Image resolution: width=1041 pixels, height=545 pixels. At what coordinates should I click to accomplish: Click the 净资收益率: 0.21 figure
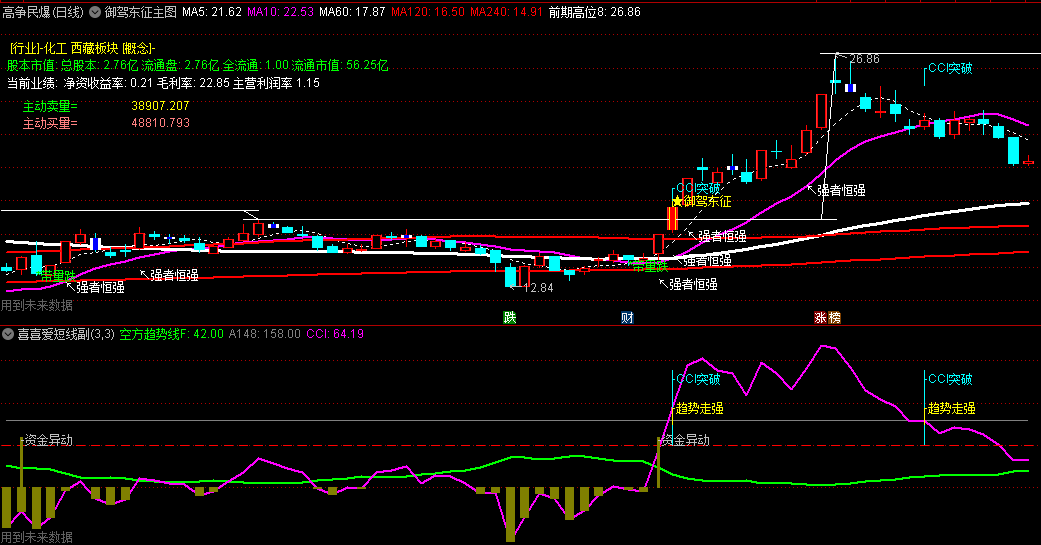108,83
